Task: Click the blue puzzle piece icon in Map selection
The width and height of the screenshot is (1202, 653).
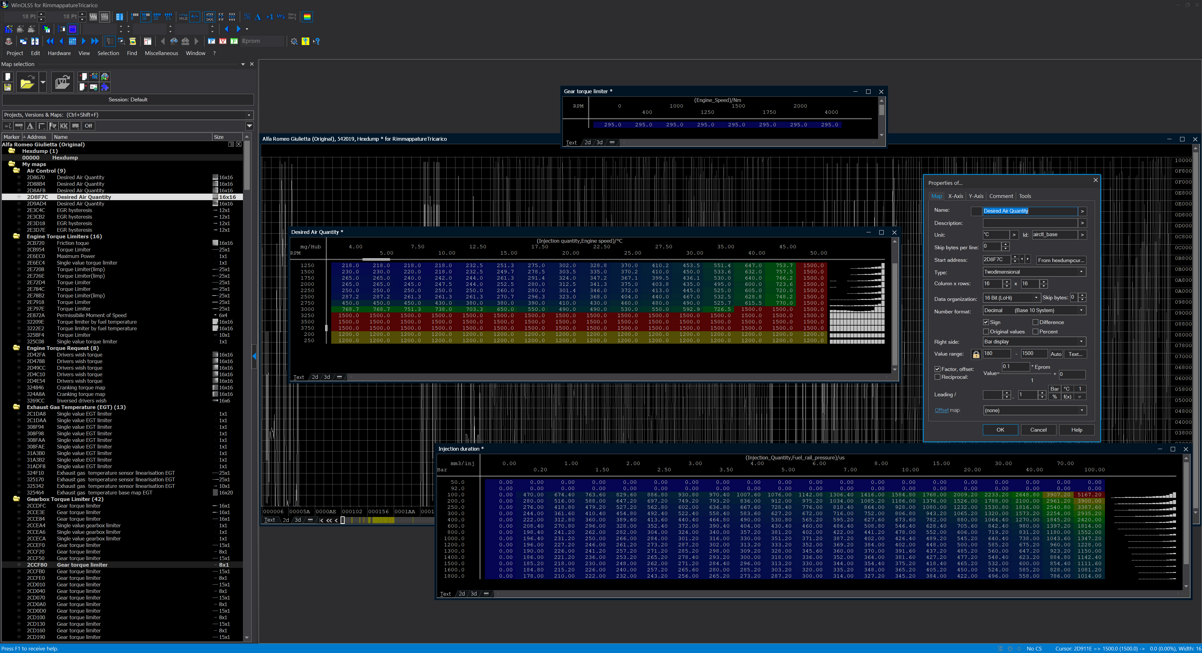Action: pos(104,88)
